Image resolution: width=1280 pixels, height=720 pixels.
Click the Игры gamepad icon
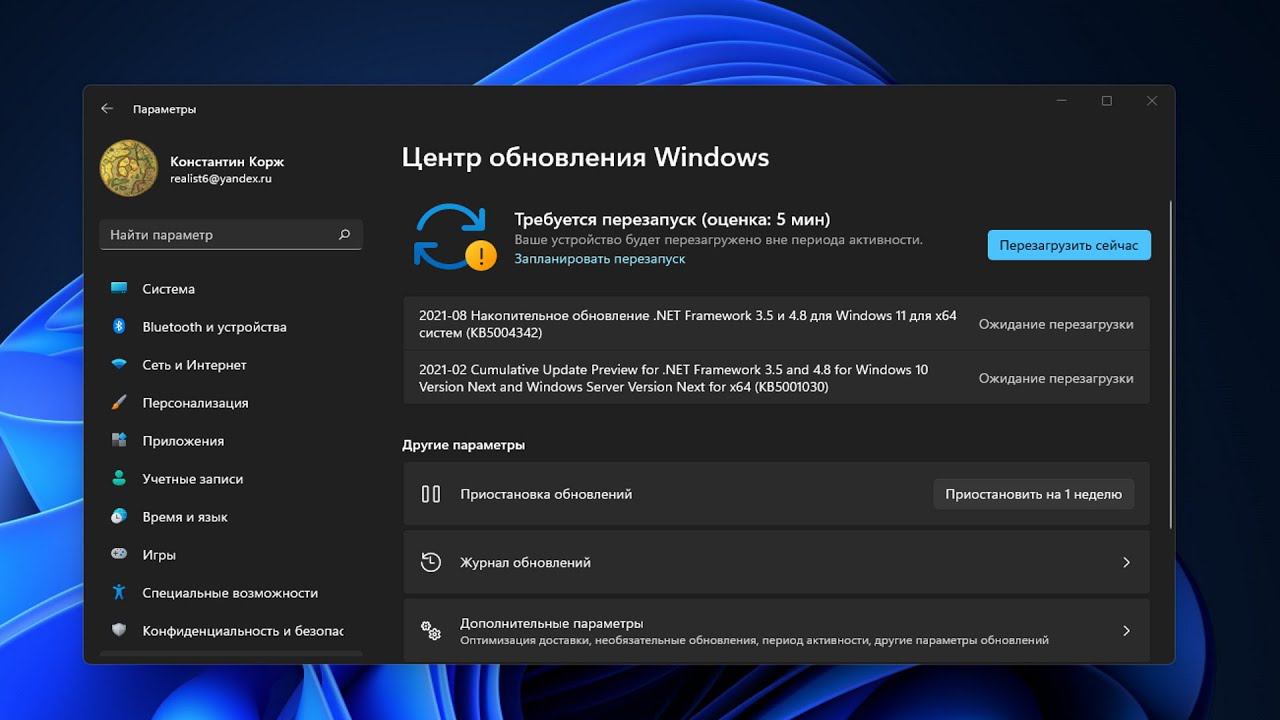[119, 554]
